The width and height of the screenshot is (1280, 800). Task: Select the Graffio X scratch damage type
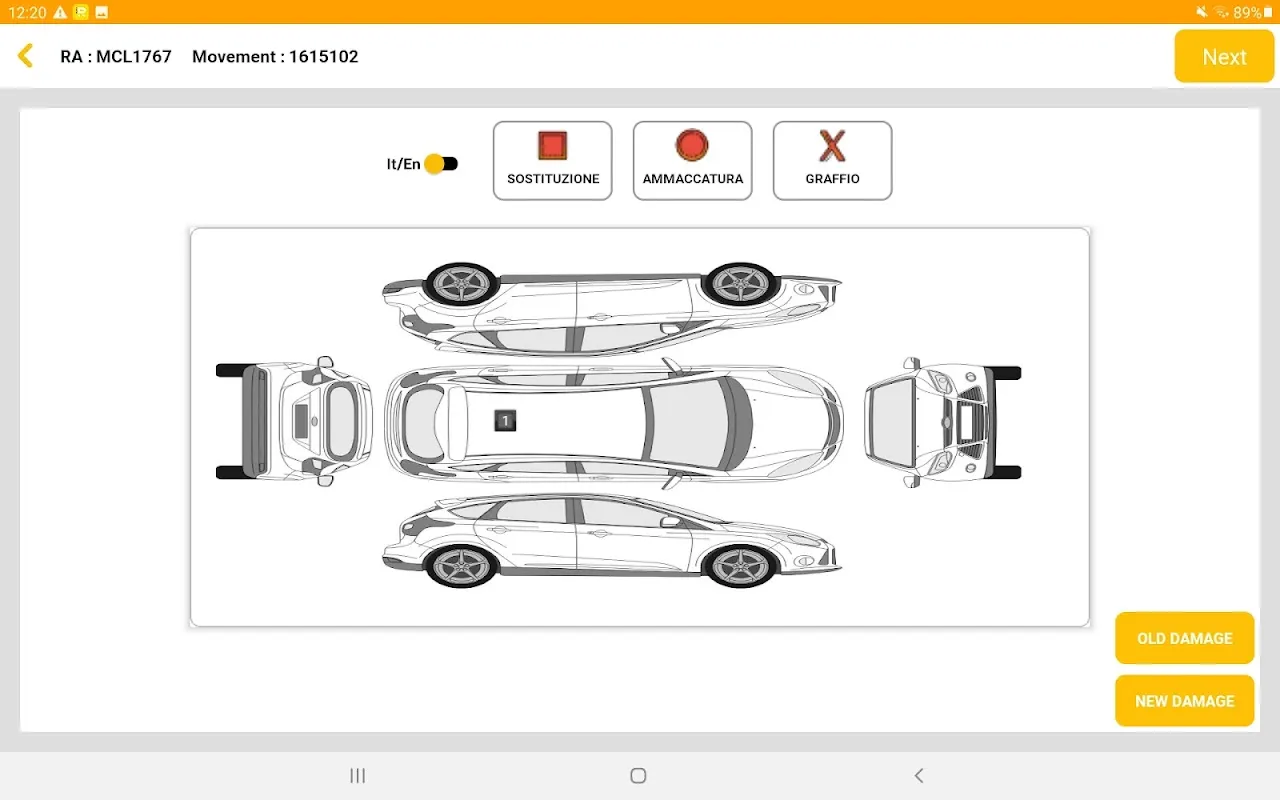tap(832, 160)
